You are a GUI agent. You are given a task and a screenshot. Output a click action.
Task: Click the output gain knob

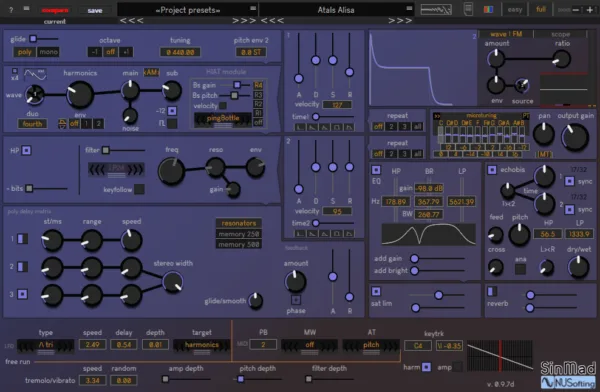(x=575, y=137)
